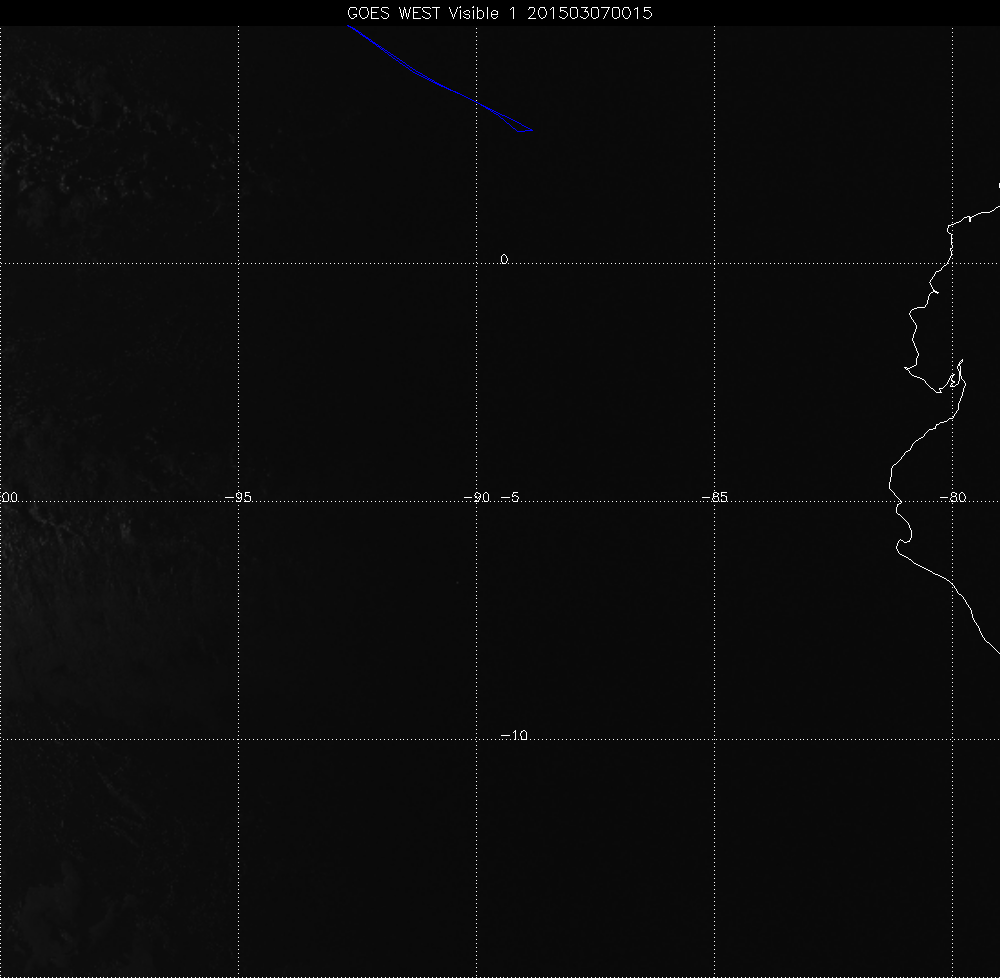Screen dimensions: 1000x978
Task: Click the -10 latitude and -95 longitude intersection
Action: (238, 739)
